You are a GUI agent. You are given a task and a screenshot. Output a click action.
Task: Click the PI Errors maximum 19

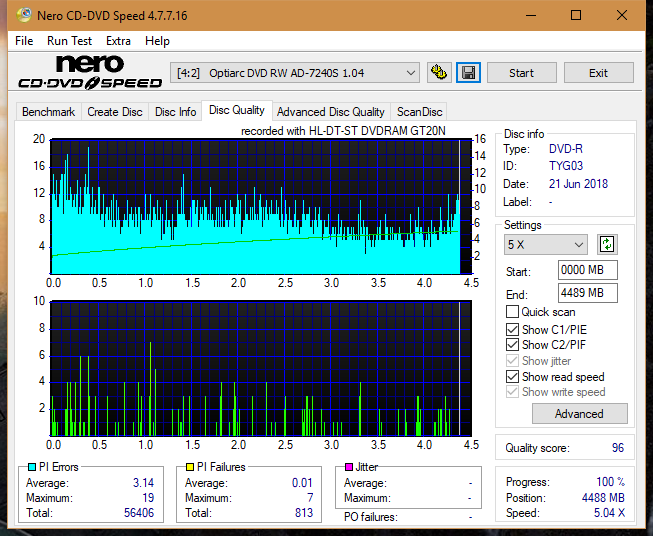(148, 498)
